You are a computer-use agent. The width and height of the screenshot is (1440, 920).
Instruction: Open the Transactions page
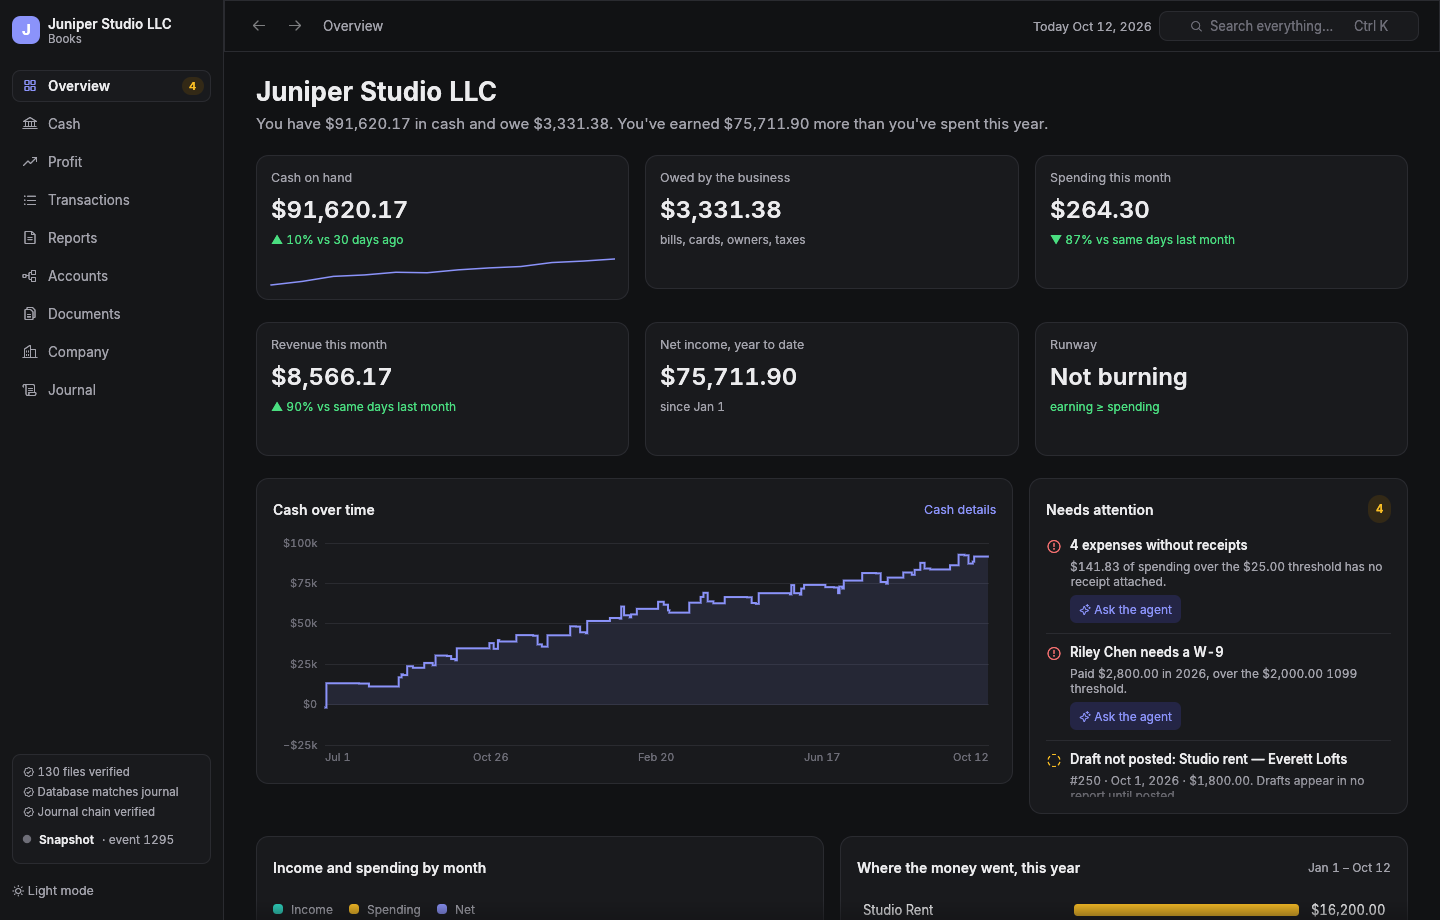(x=111, y=200)
